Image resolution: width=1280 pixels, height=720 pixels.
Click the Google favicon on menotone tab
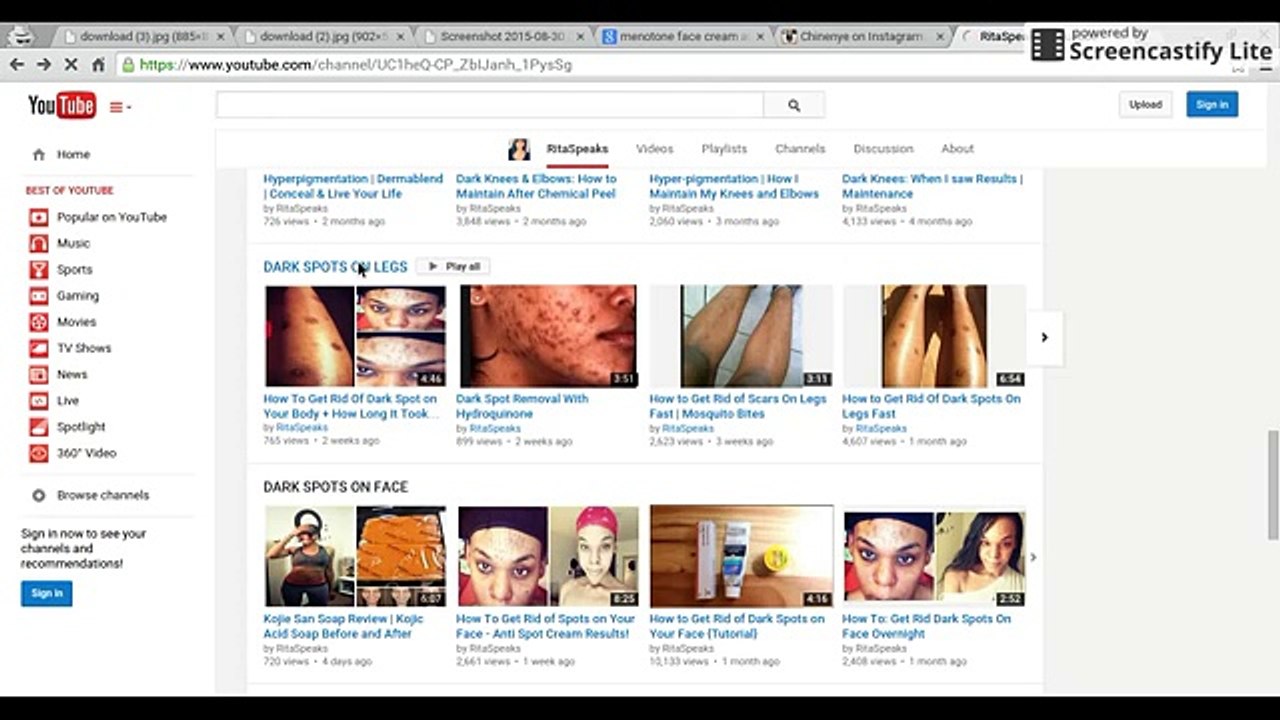[x=609, y=37]
